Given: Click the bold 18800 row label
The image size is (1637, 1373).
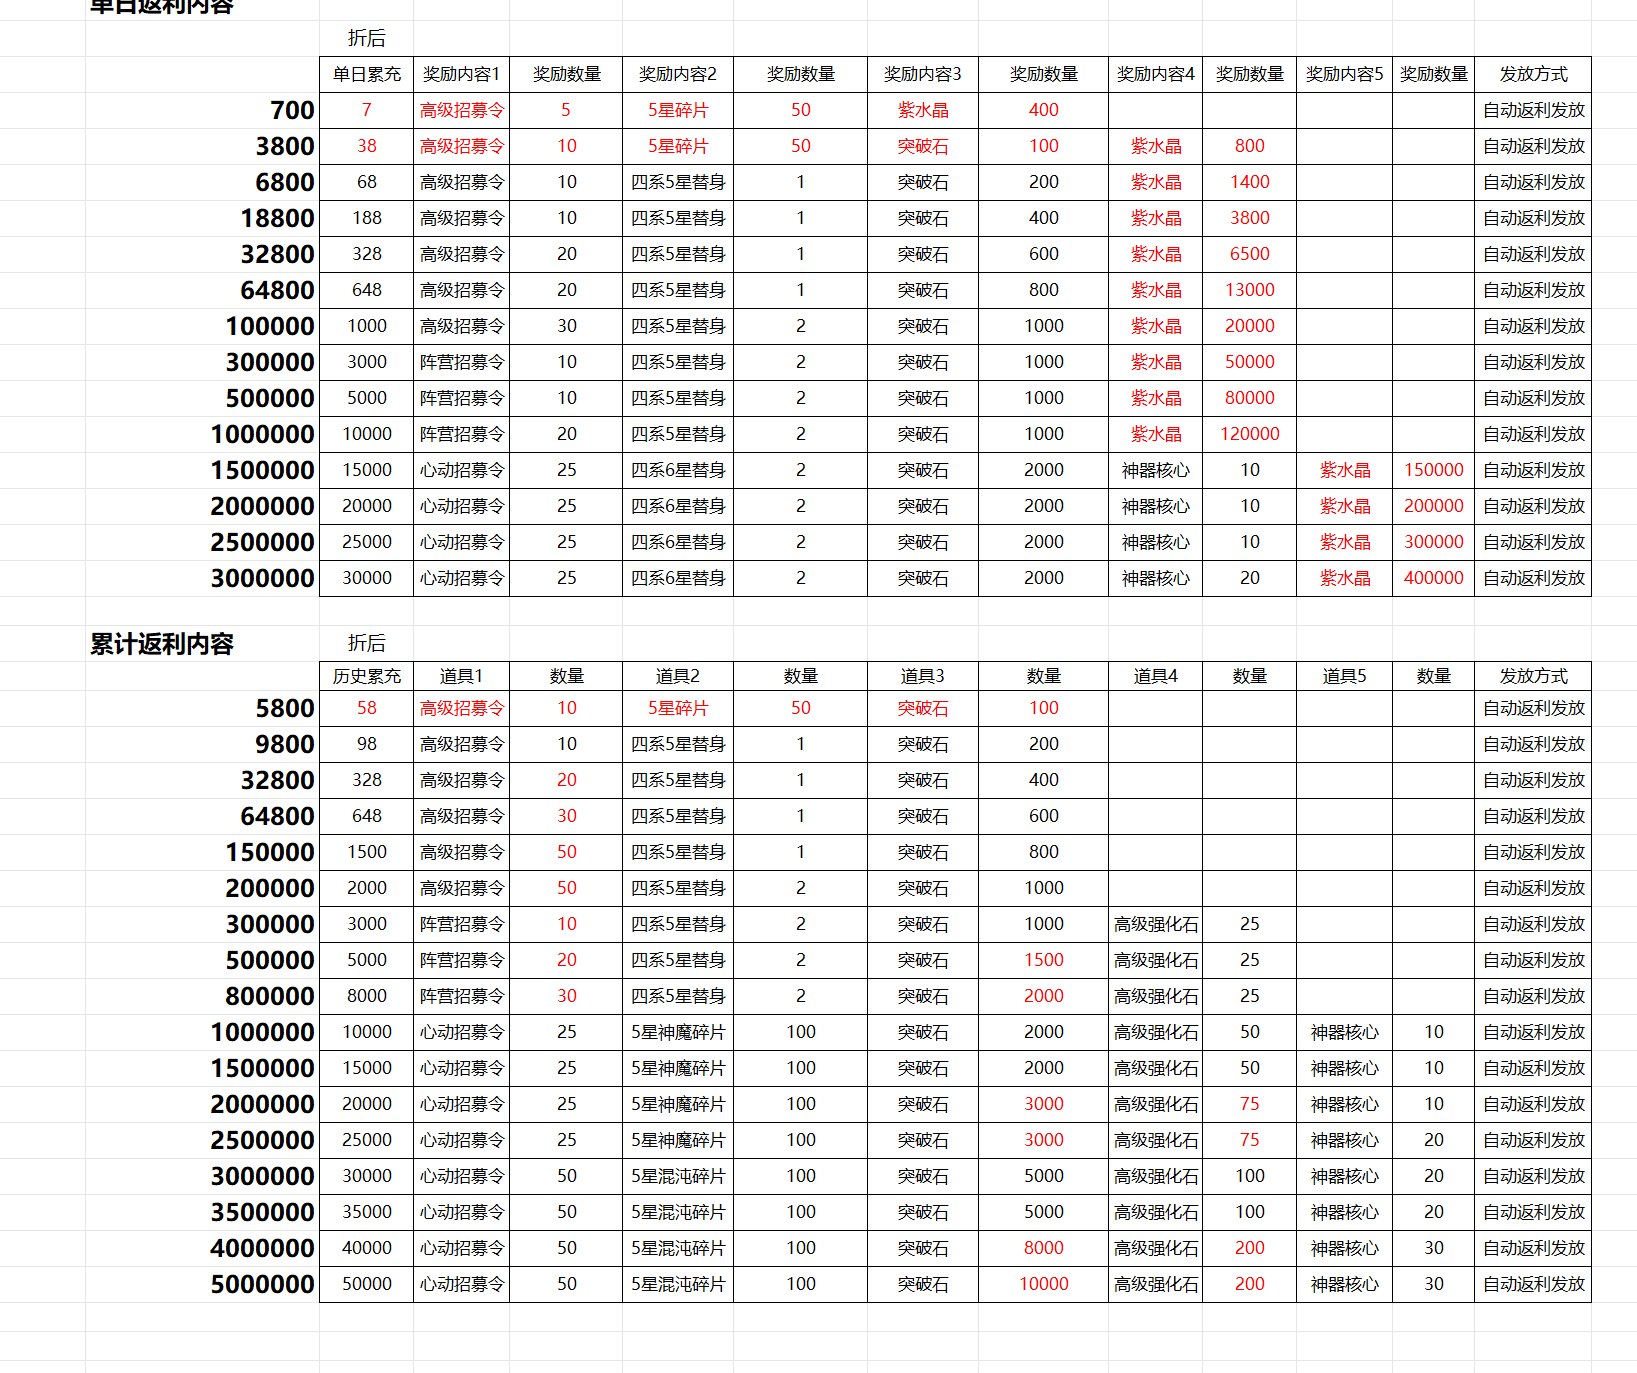Looking at the screenshot, I should tap(277, 218).
